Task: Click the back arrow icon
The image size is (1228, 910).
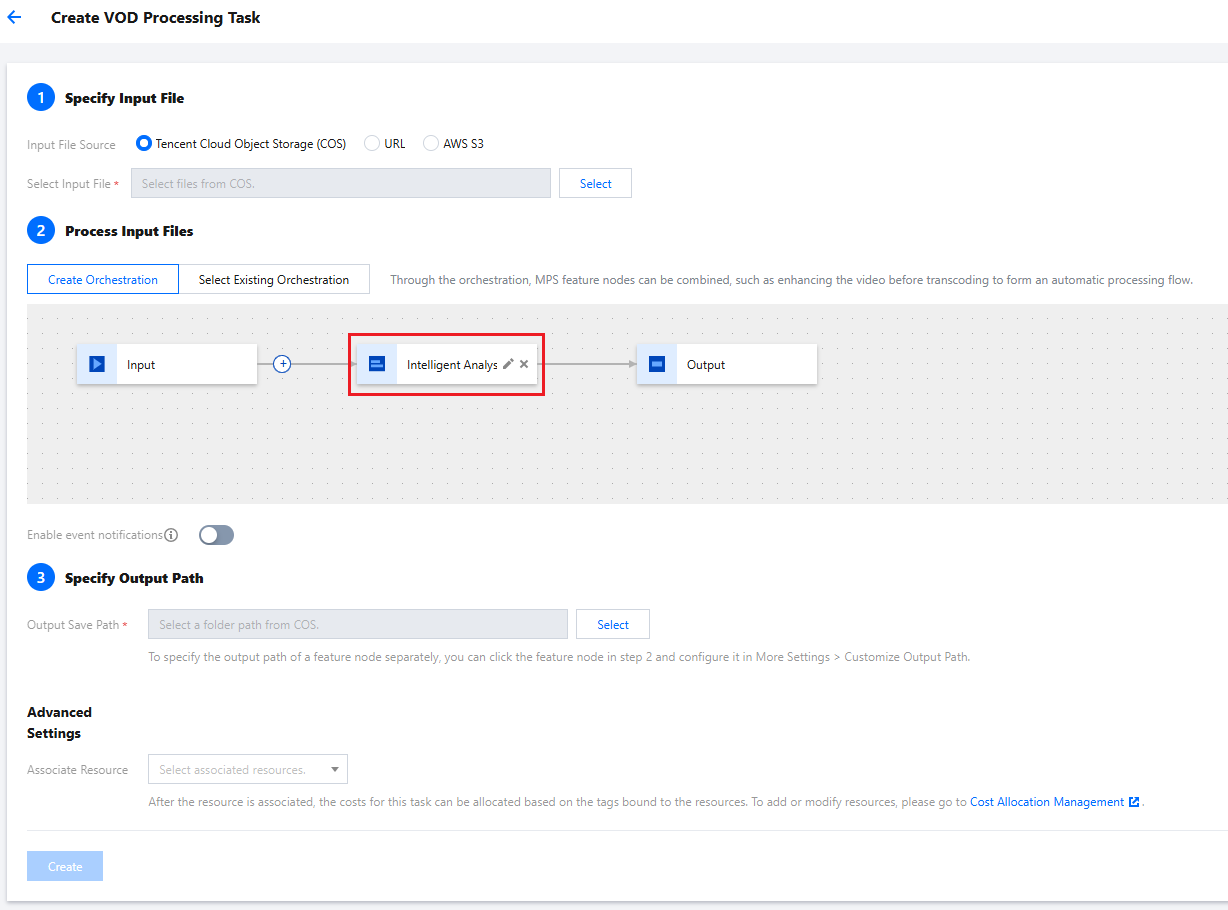Action: (x=14, y=18)
